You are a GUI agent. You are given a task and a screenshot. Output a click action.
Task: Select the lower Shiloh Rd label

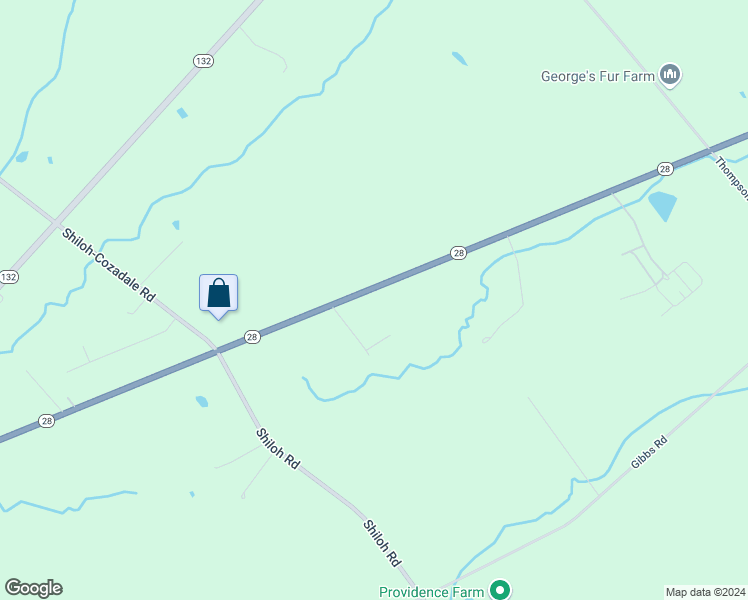pyautogui.click(x=382, y=543)
